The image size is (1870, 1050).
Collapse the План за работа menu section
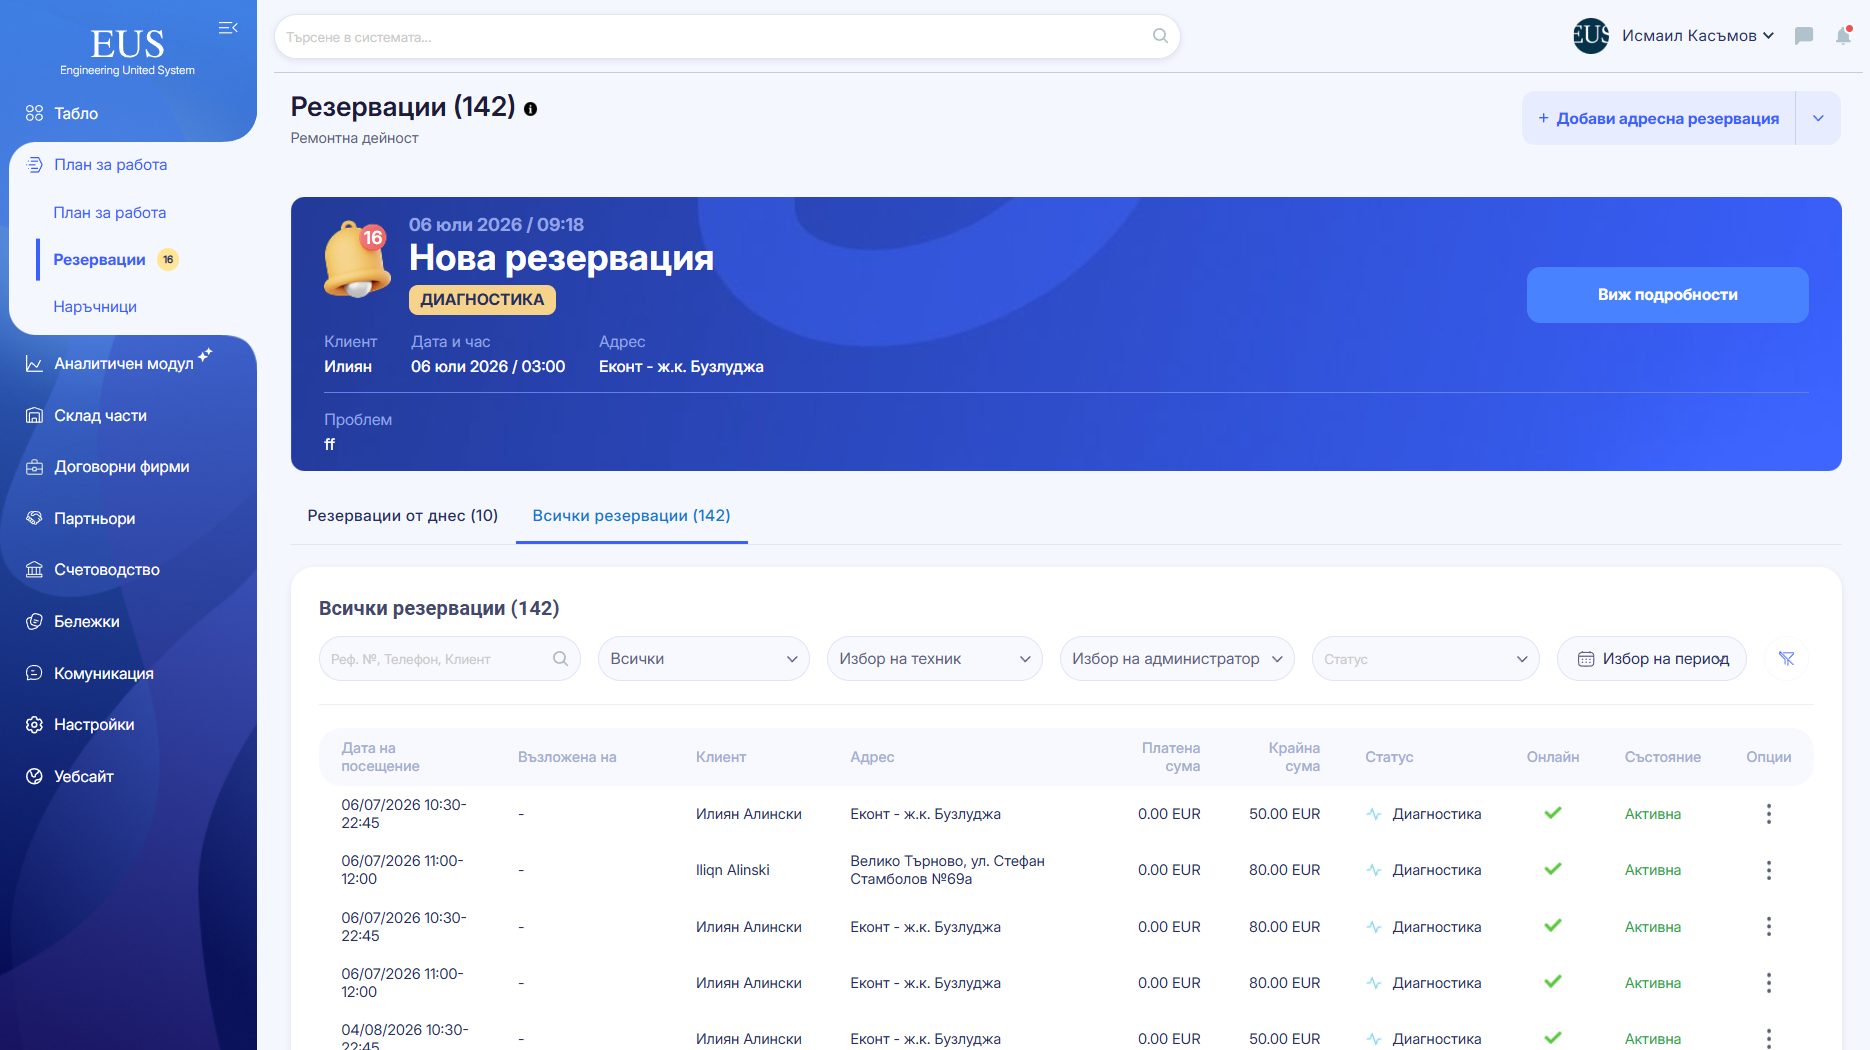pos(110,165)
